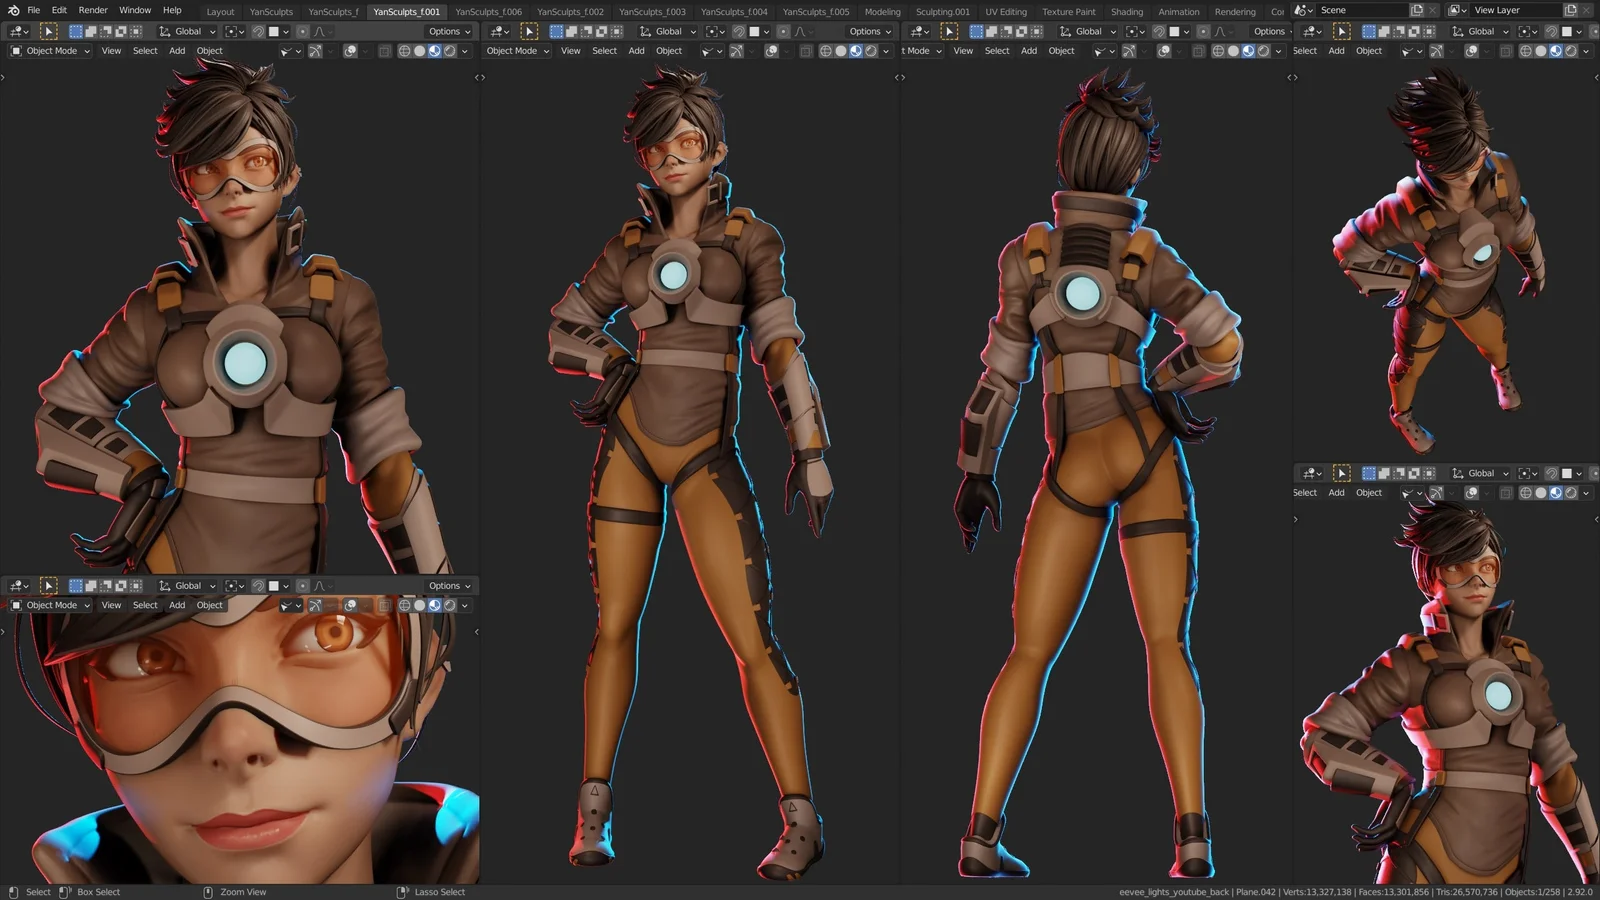Switch to the Sculpting.001 workspace tab

(x=941, y=11)
